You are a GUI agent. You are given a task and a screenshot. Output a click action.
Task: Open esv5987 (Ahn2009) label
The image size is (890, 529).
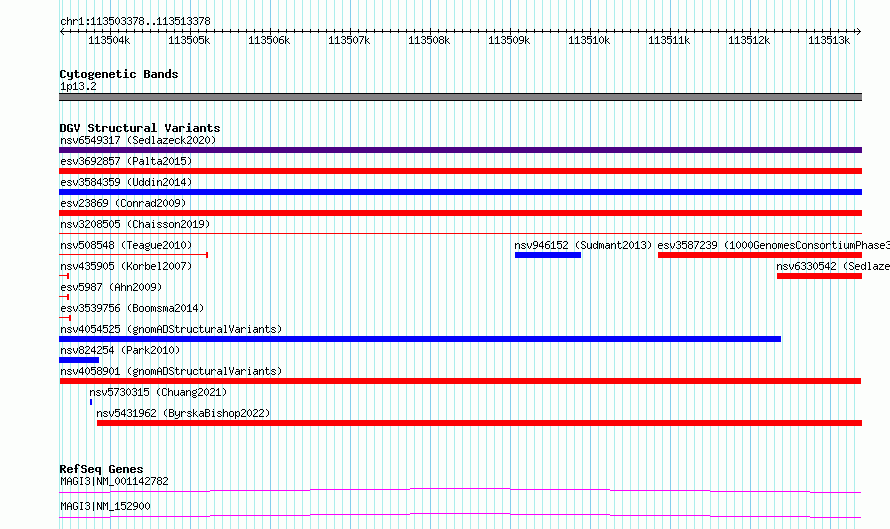click(x=111, y=287)
